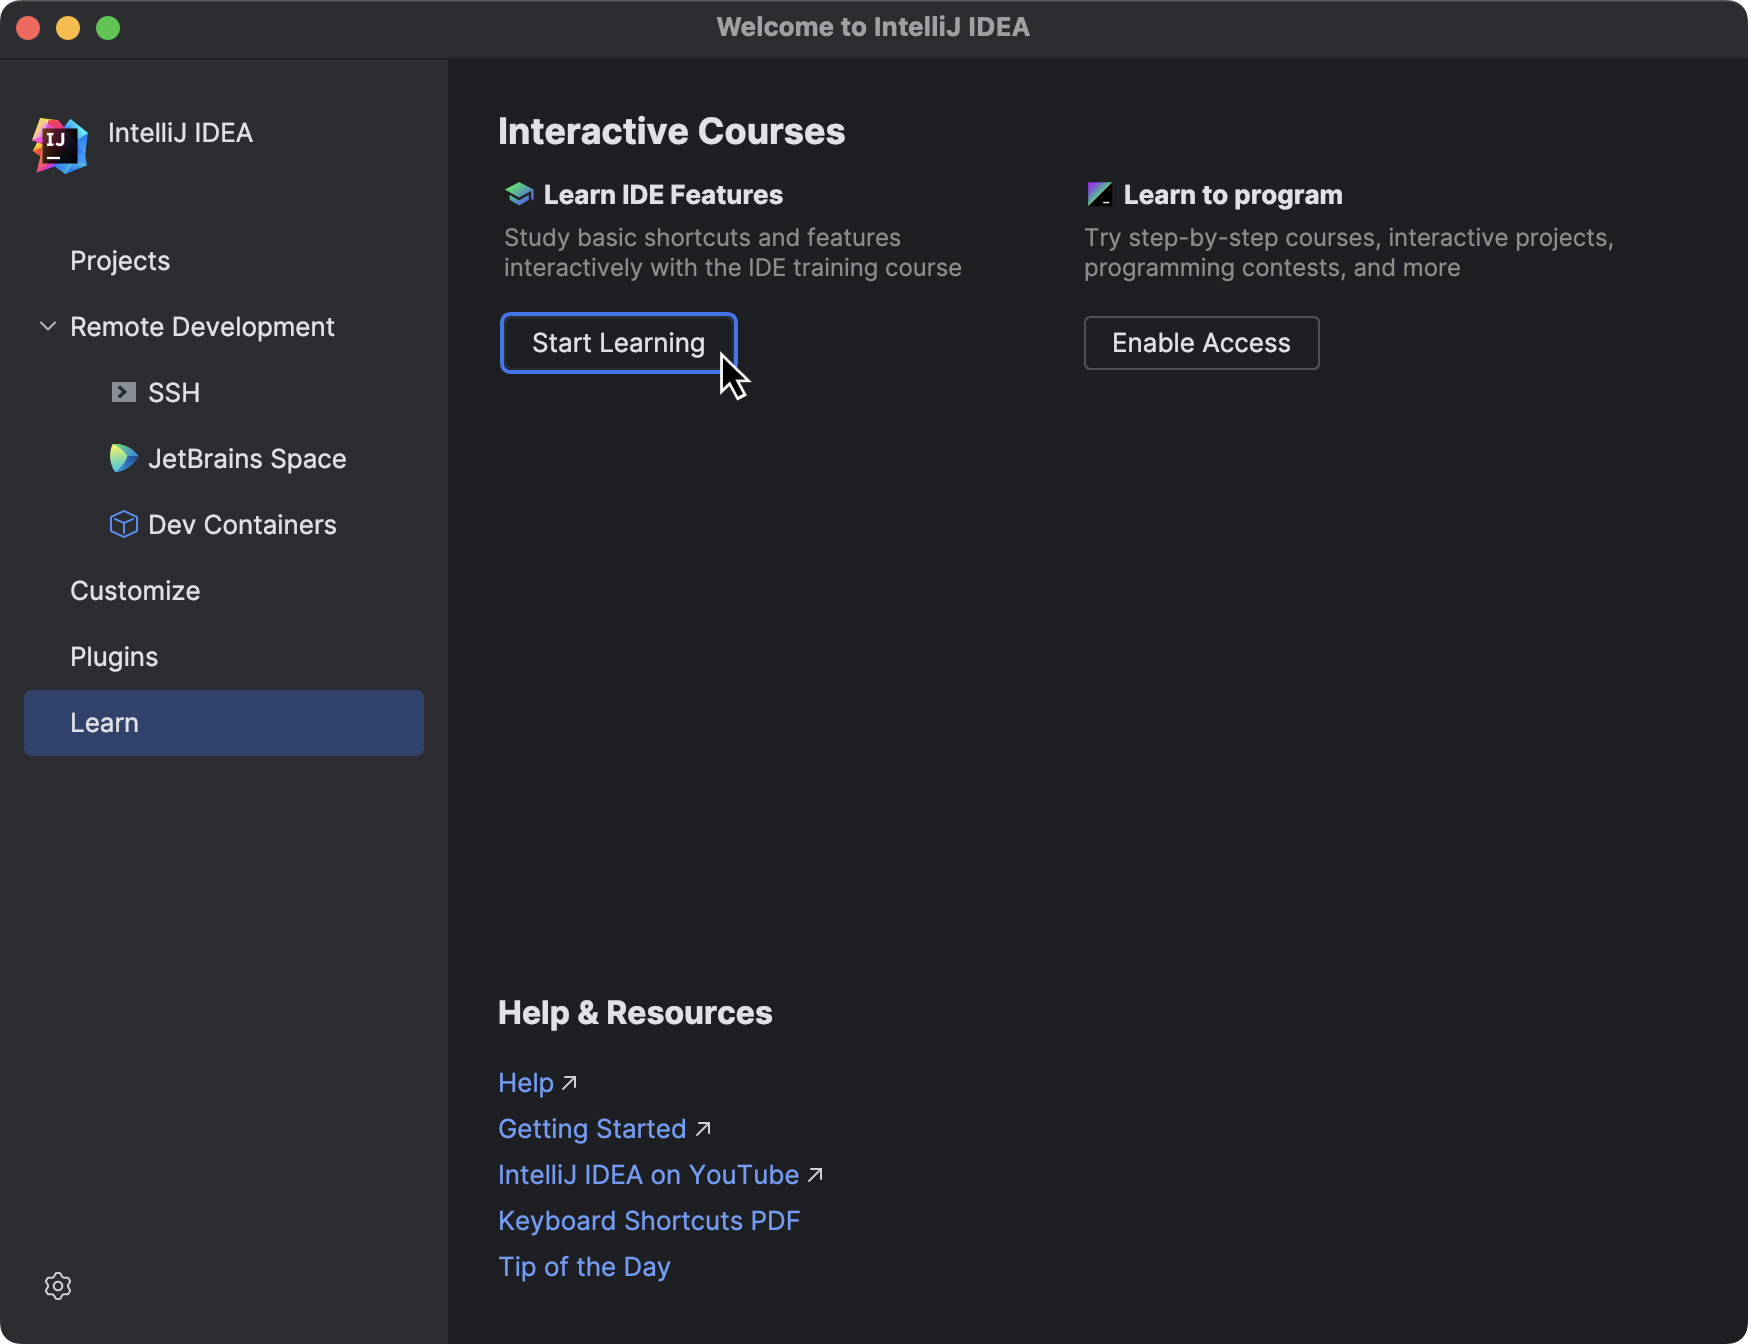Select the SSH icon in the sidebar
Image resolution: width=1748 pixels, height=1344 pixels.
tap(123, 392)
